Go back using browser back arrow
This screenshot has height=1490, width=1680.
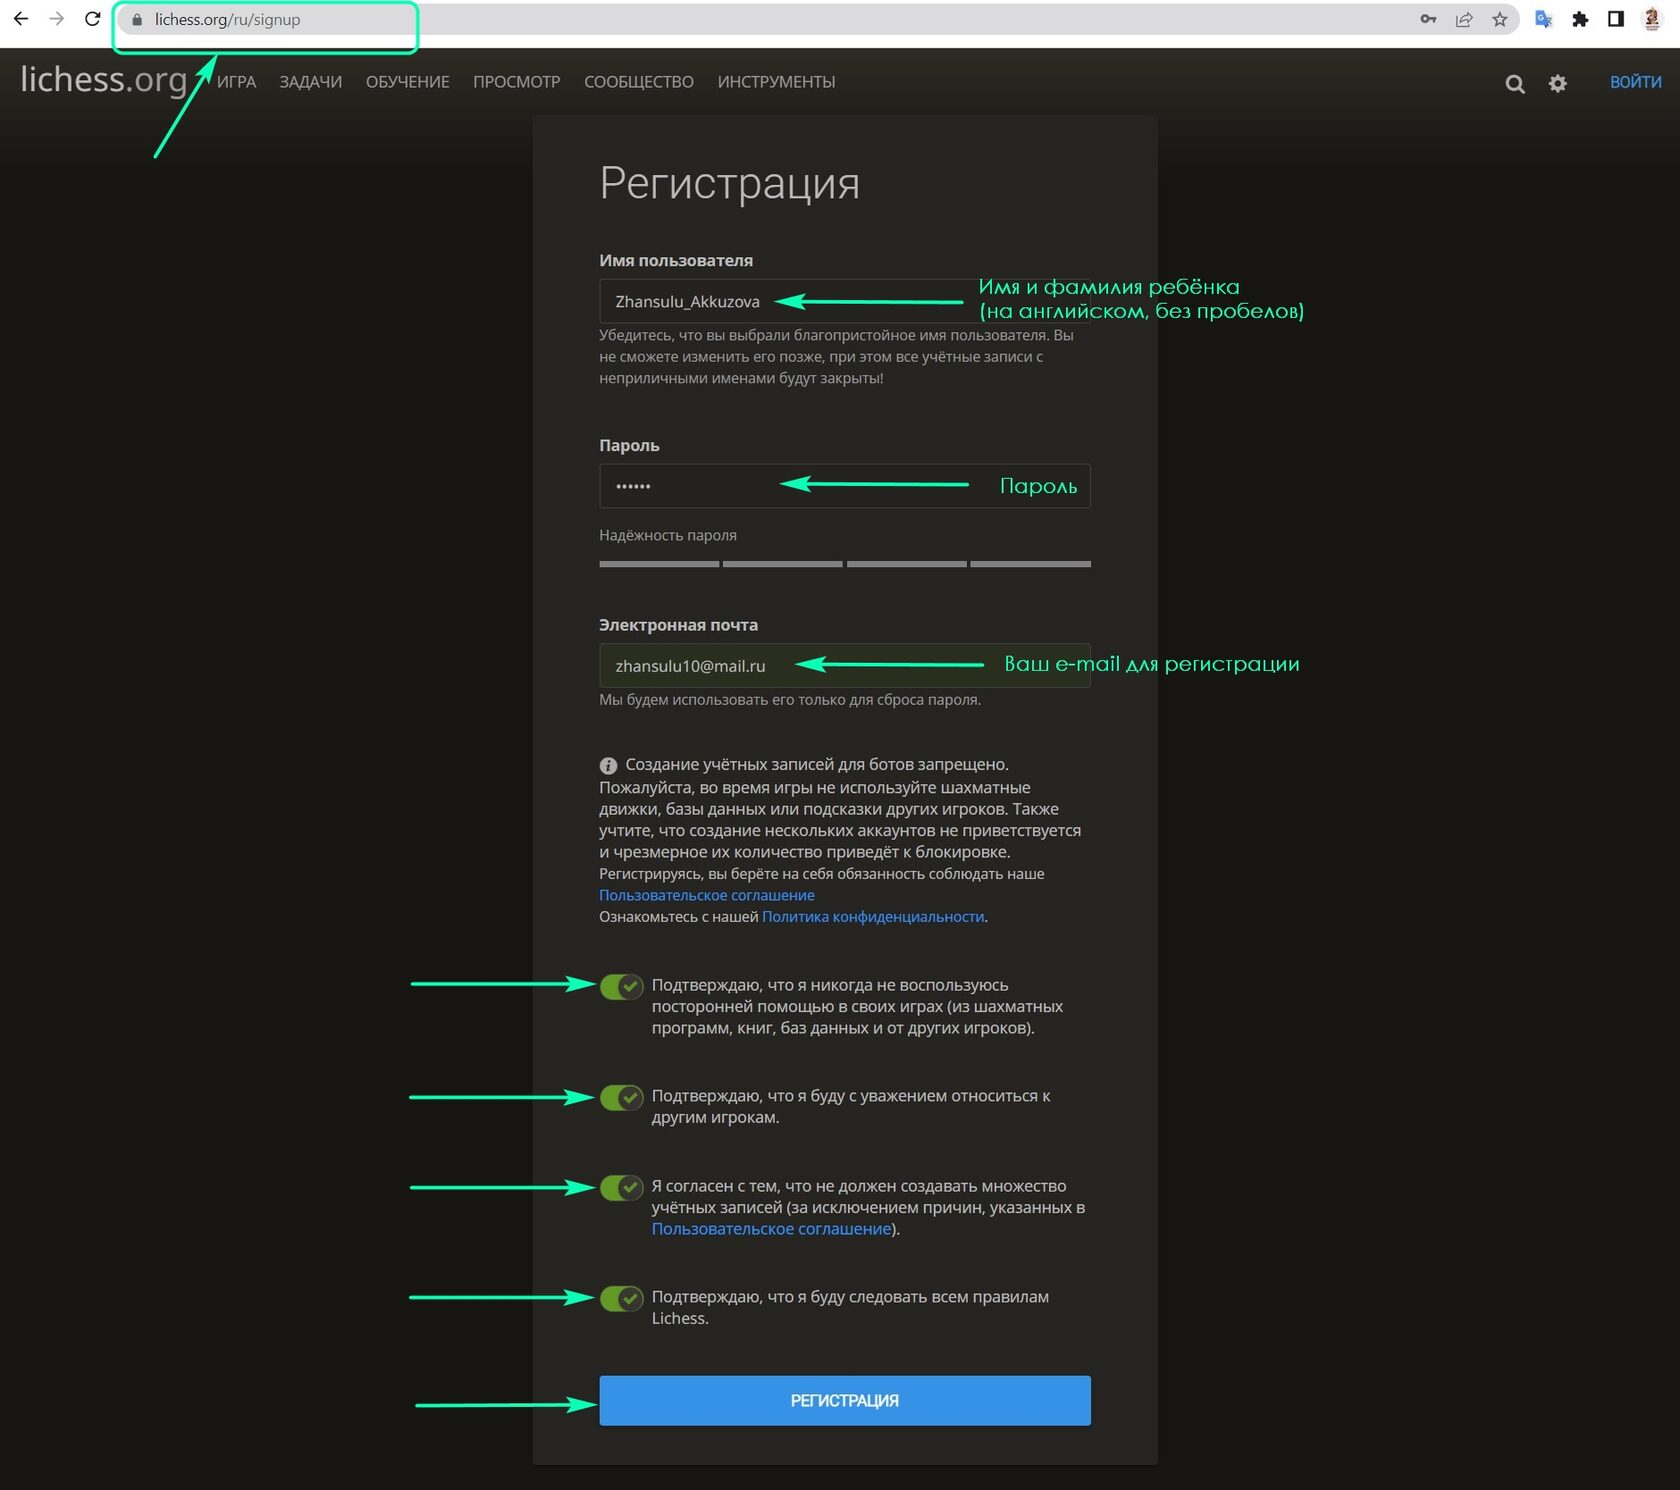click(21, 19)
